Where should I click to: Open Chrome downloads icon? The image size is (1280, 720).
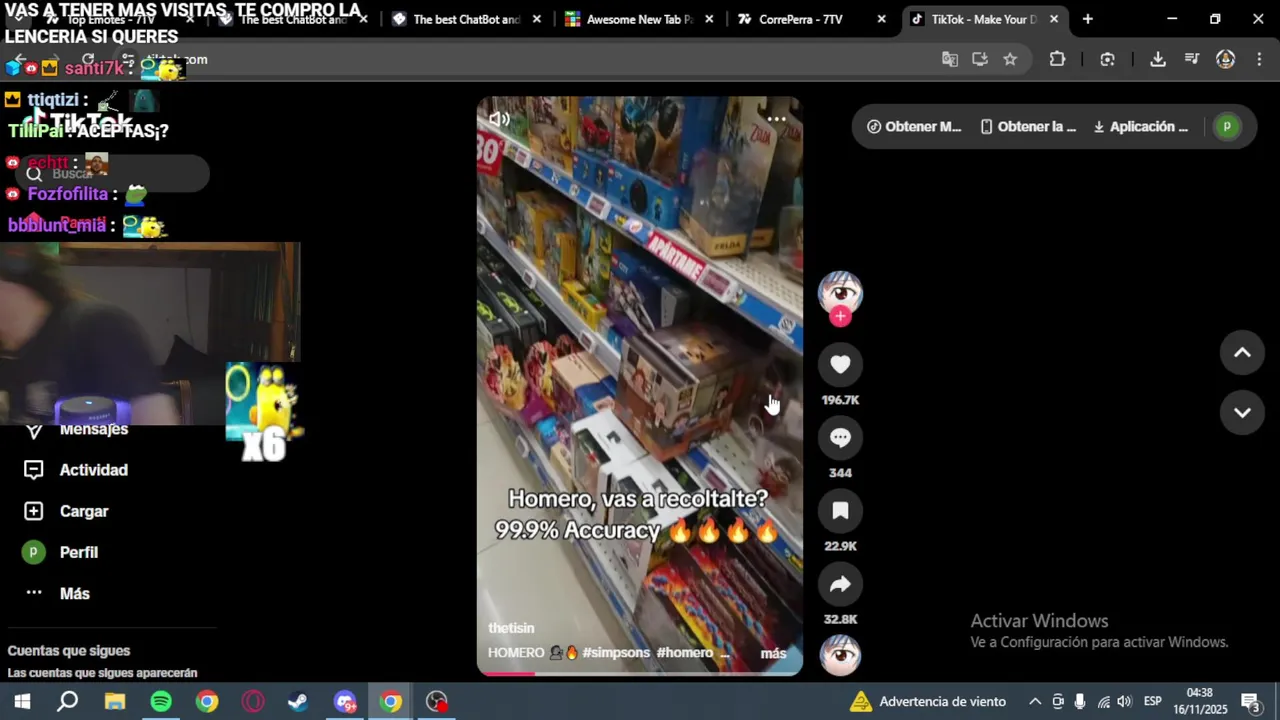(x=1158, y=59)
